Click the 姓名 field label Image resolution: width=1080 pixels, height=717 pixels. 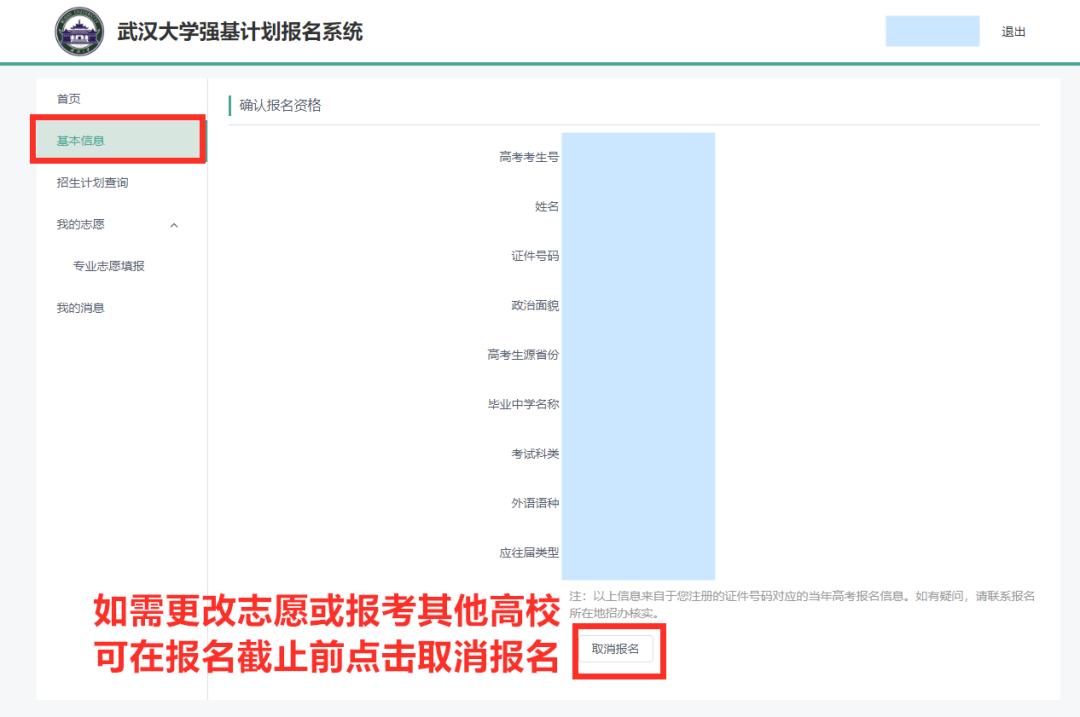547,207
